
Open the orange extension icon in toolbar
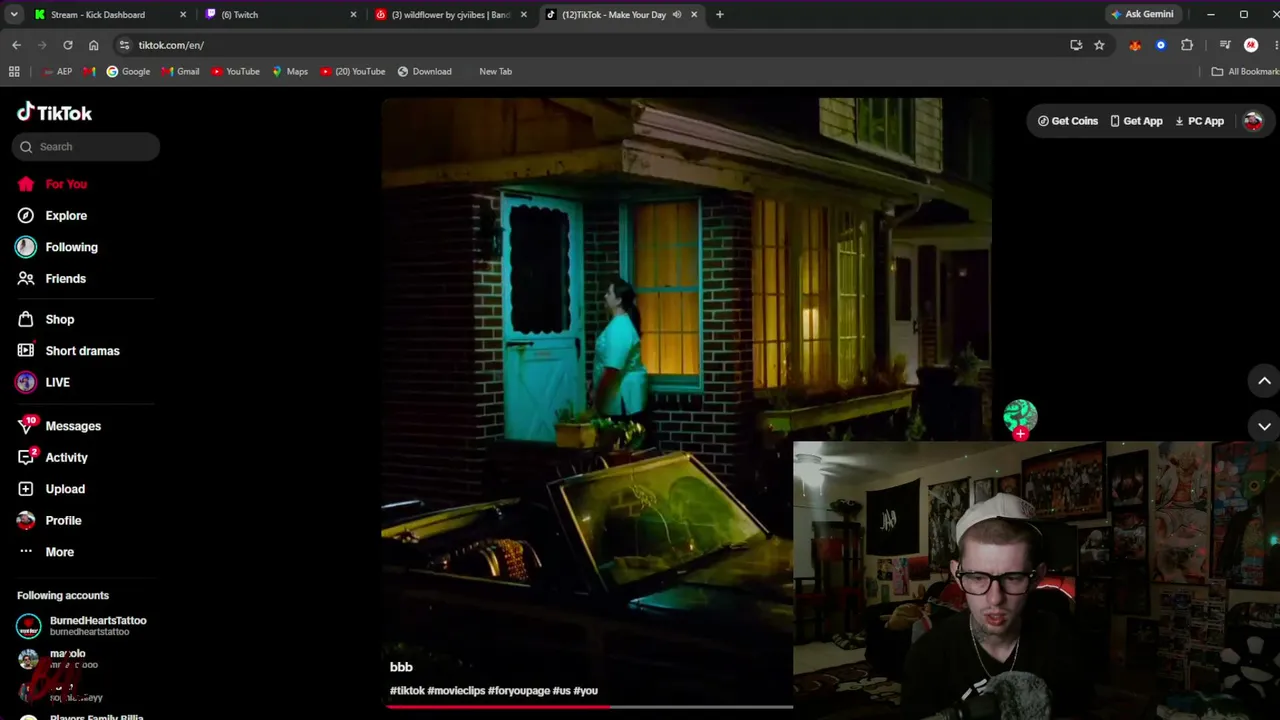pos(1135,45)
